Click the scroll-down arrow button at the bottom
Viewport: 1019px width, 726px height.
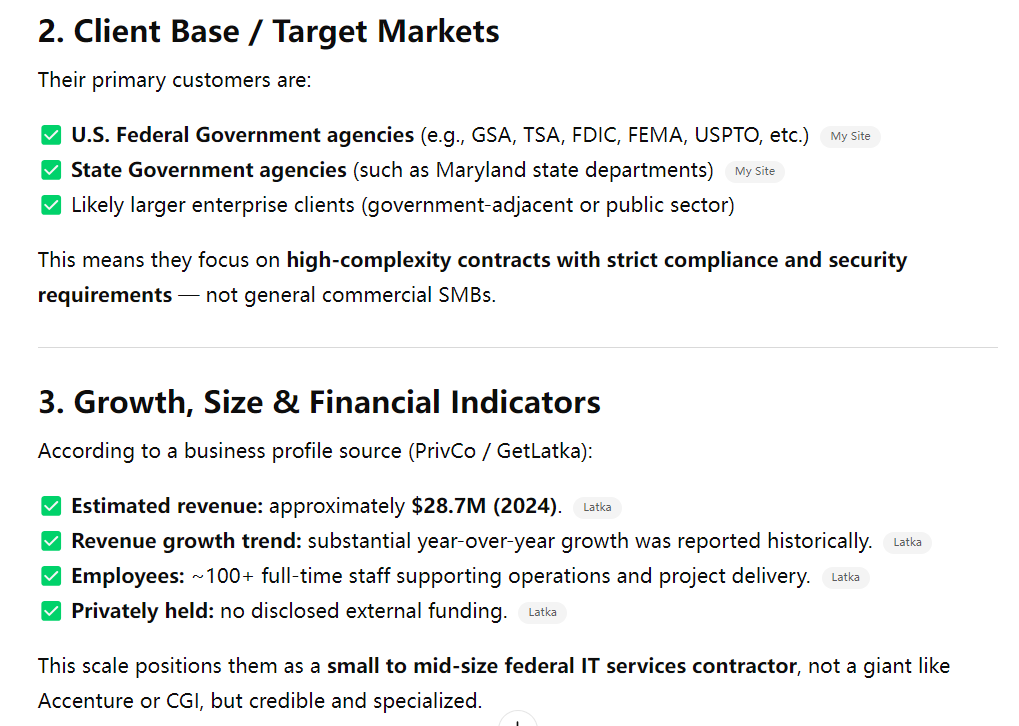coord(517,720)
